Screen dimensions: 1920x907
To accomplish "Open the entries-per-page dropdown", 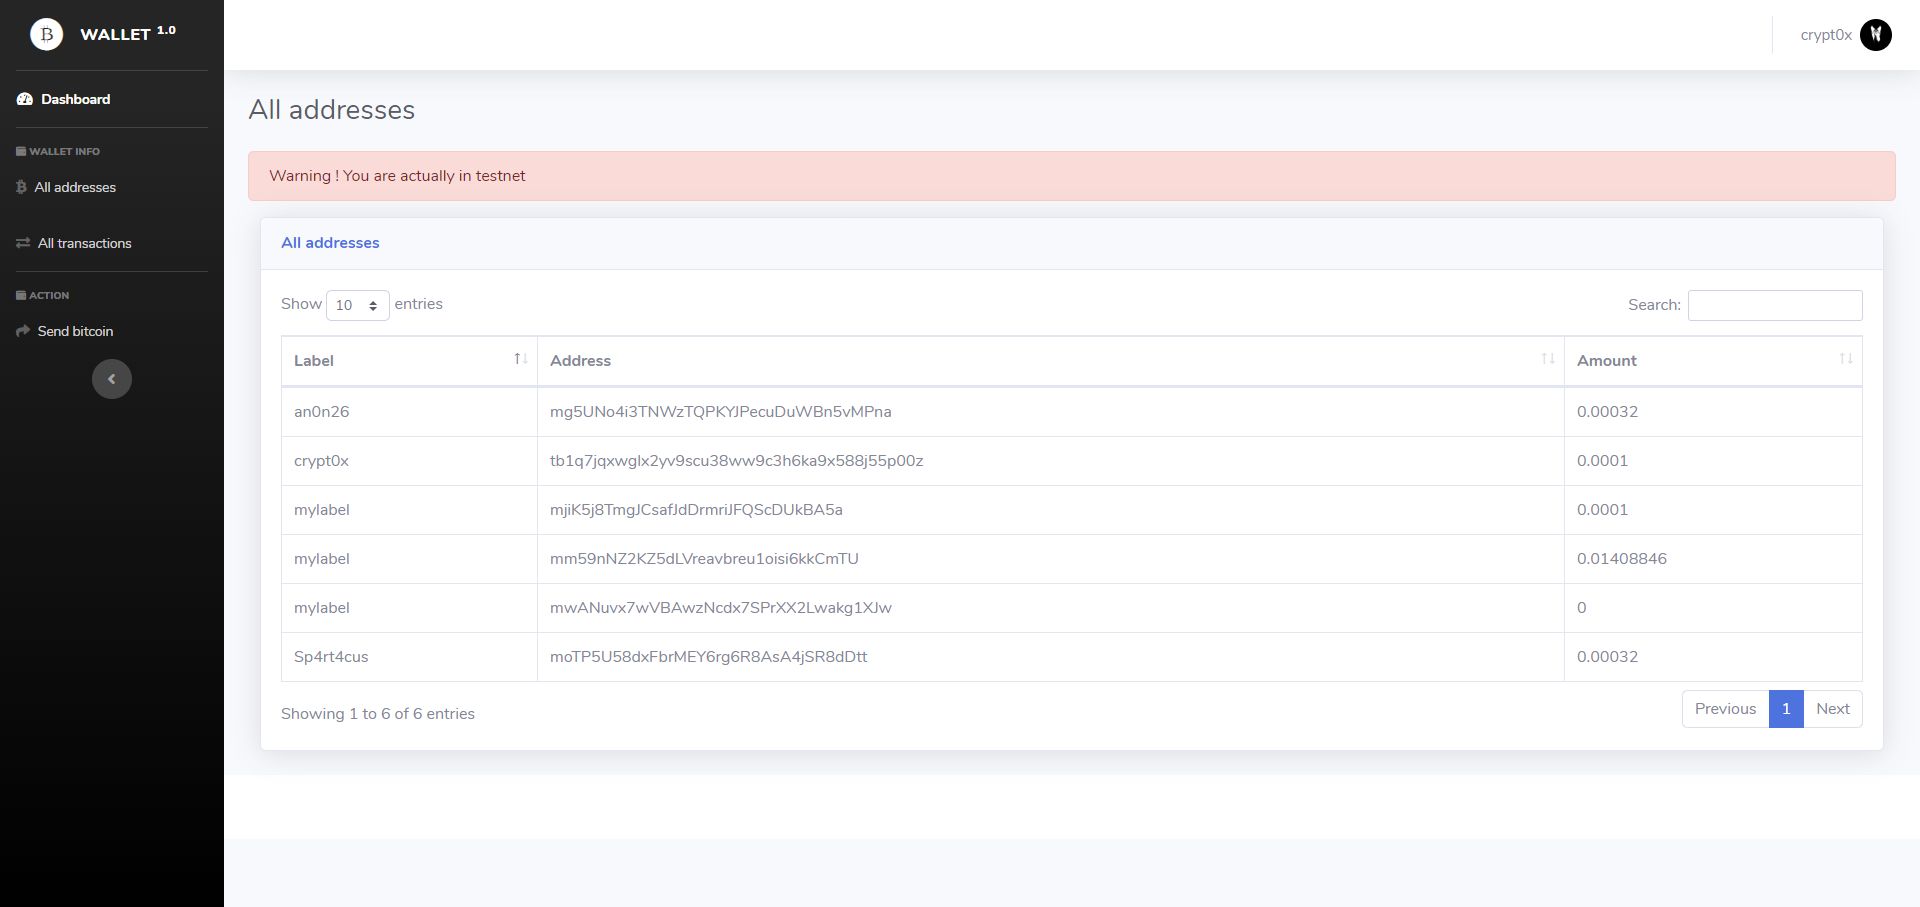I will [x=358, y=305].
